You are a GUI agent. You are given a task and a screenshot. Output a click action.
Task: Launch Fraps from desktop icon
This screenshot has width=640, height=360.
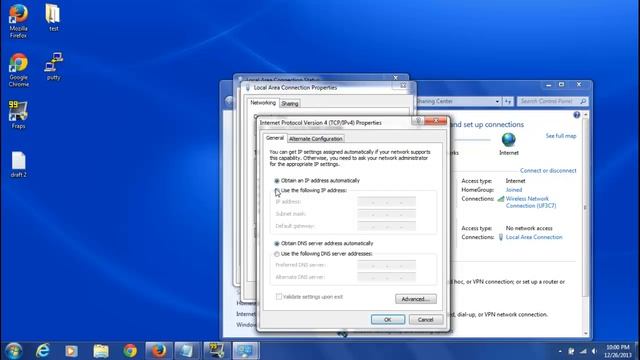point(18,115)
